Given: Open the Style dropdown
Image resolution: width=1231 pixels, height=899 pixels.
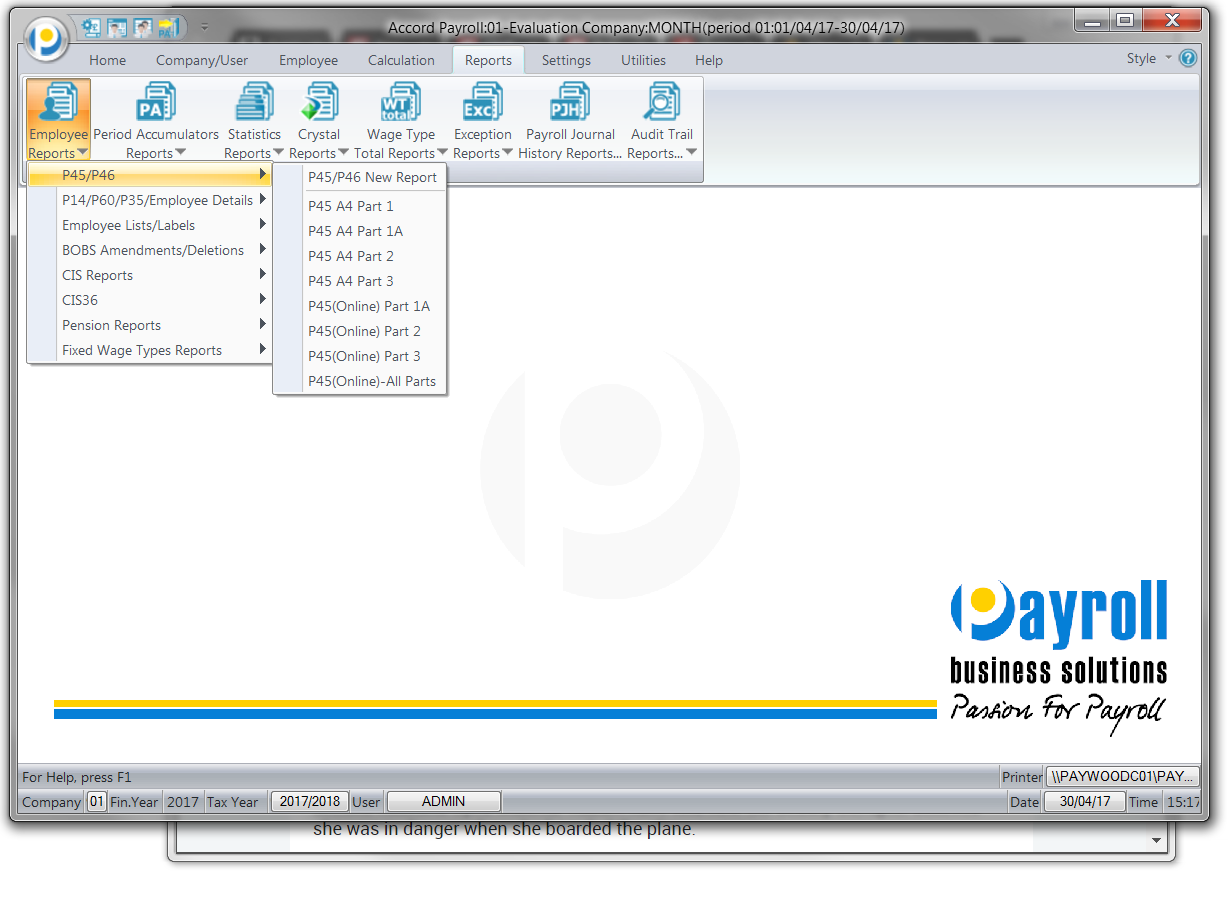Looking at the screenshot, I should point(1144,58).
